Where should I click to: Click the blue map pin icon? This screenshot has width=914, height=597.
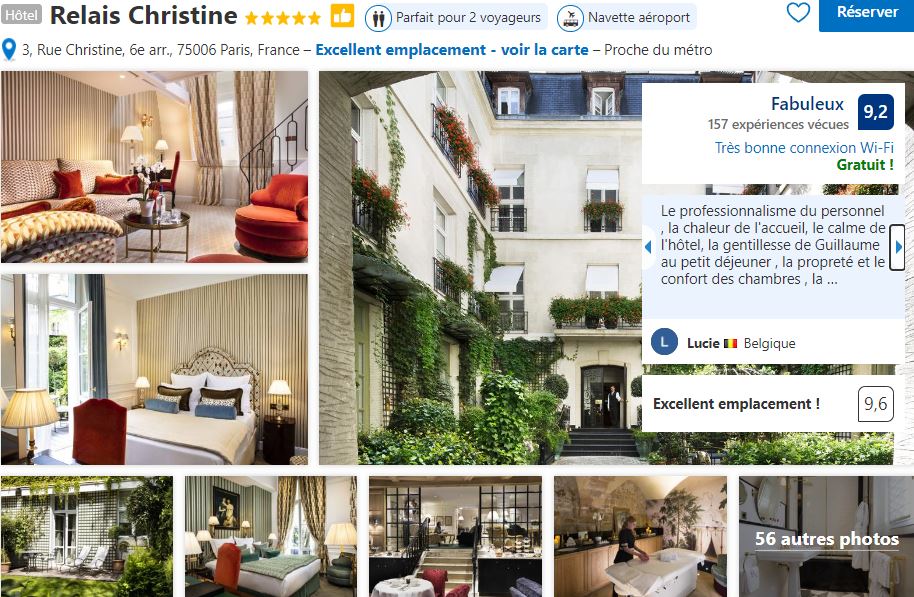[x=9, y=50]
